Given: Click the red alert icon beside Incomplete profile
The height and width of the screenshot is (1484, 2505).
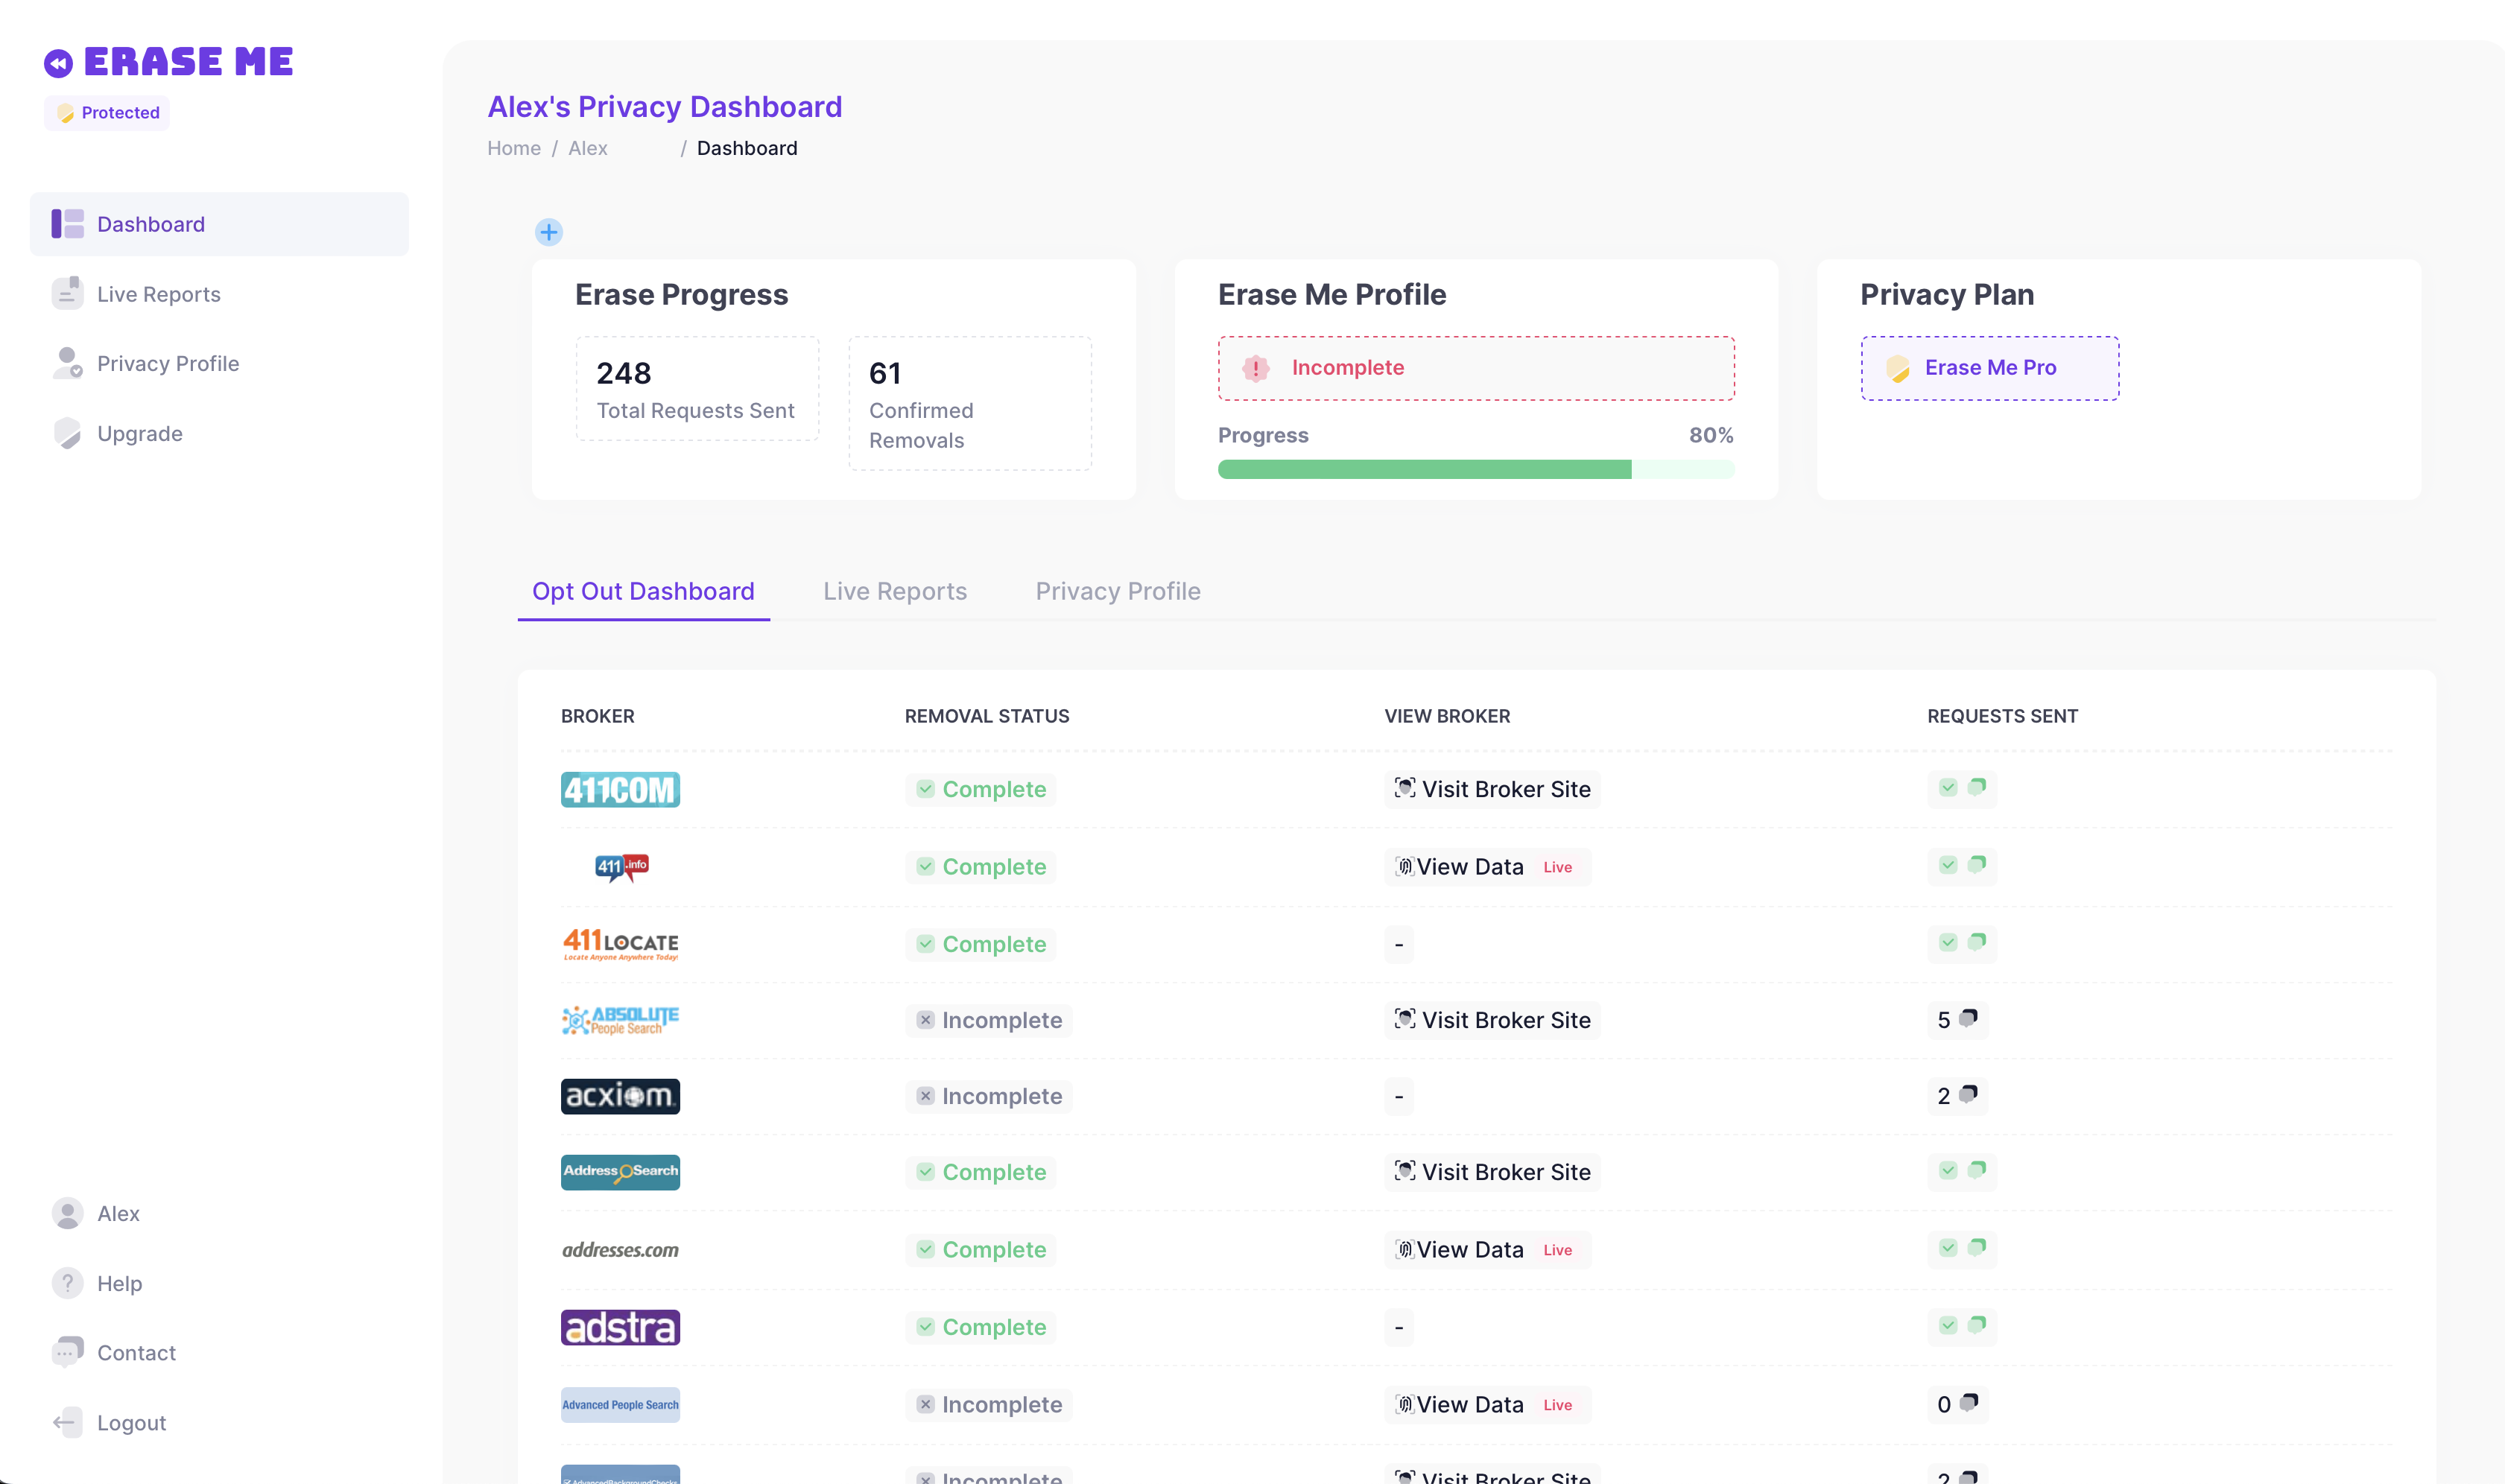Looking at the screenshot, I should (1256, 368).
